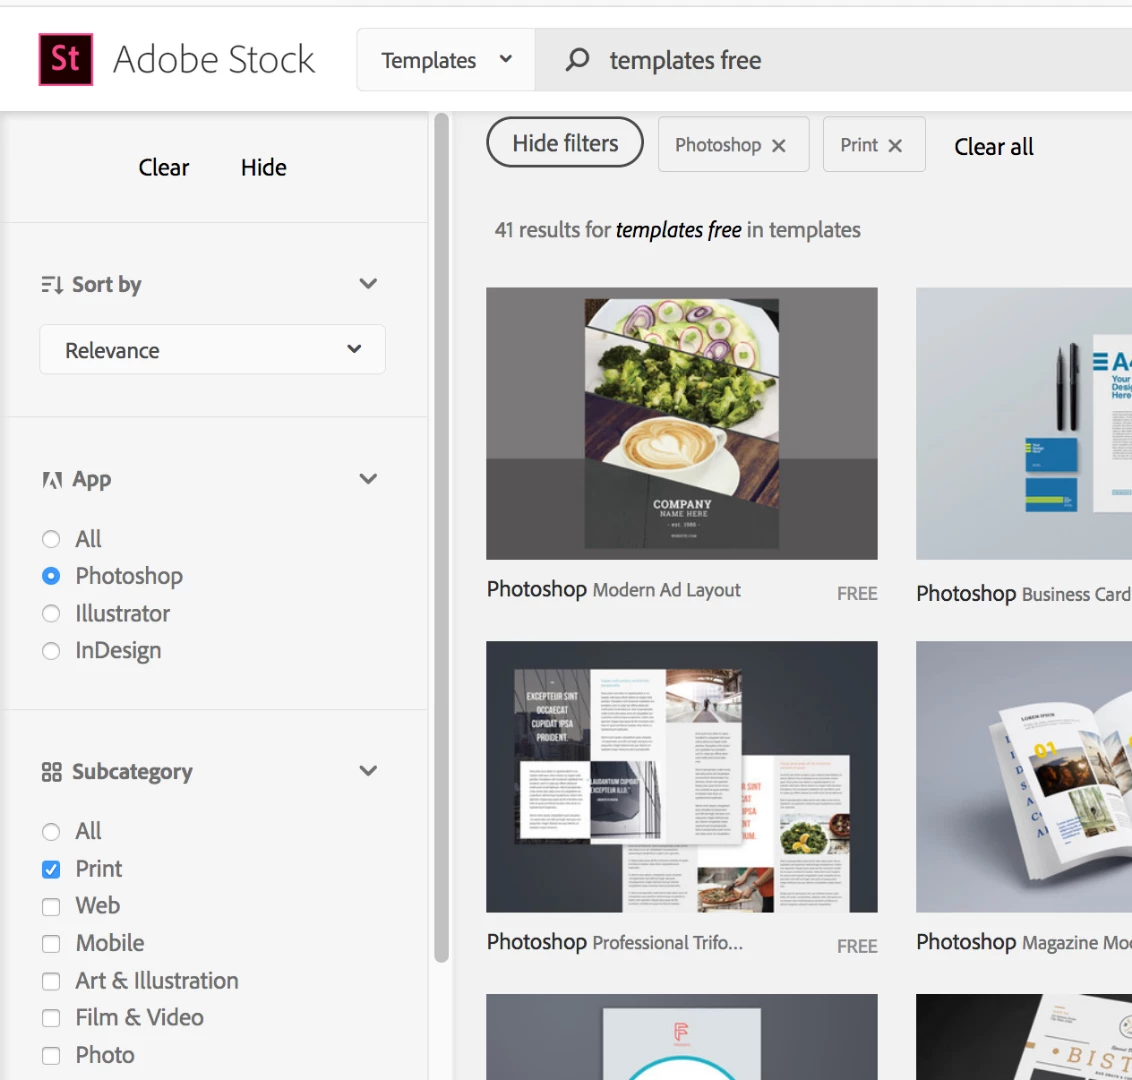This screenshot has width=1132, height=1080.
Task: Open the Business Card template thumbnail
Action: pos(1024,423)
